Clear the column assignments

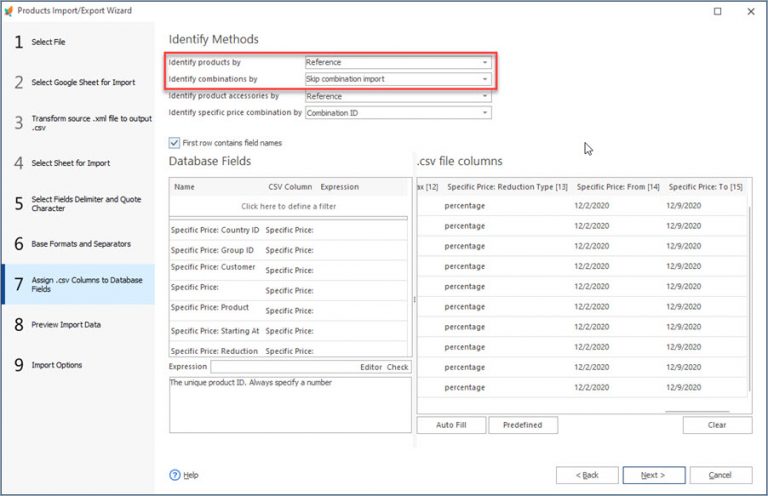(x=717, y=425)
